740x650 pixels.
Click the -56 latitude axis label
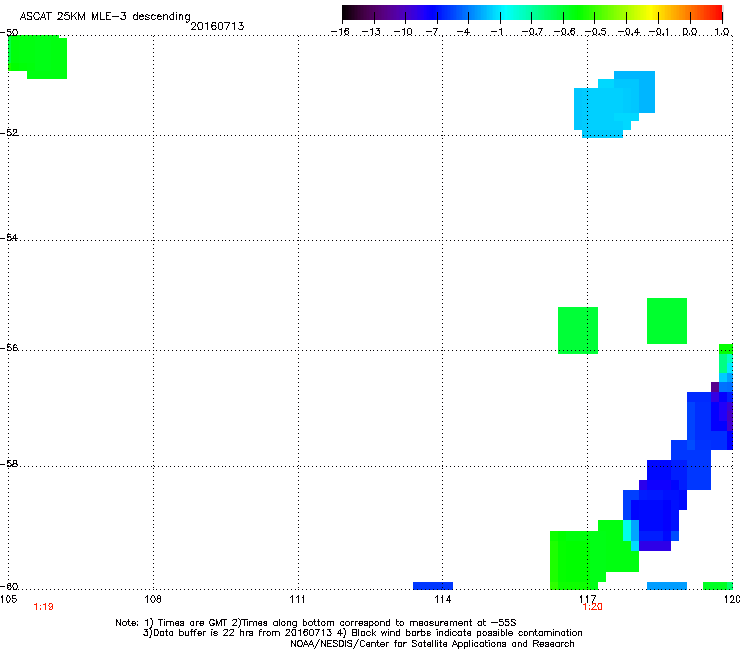point(9,348)
